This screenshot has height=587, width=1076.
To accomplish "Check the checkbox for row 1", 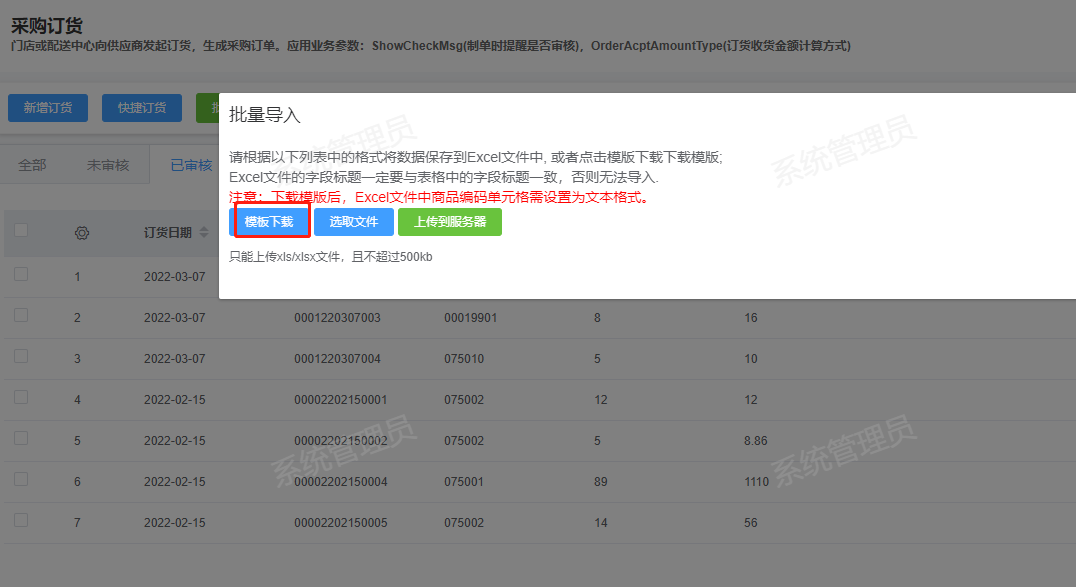I will pyautogui.click(x=21, y=275).
